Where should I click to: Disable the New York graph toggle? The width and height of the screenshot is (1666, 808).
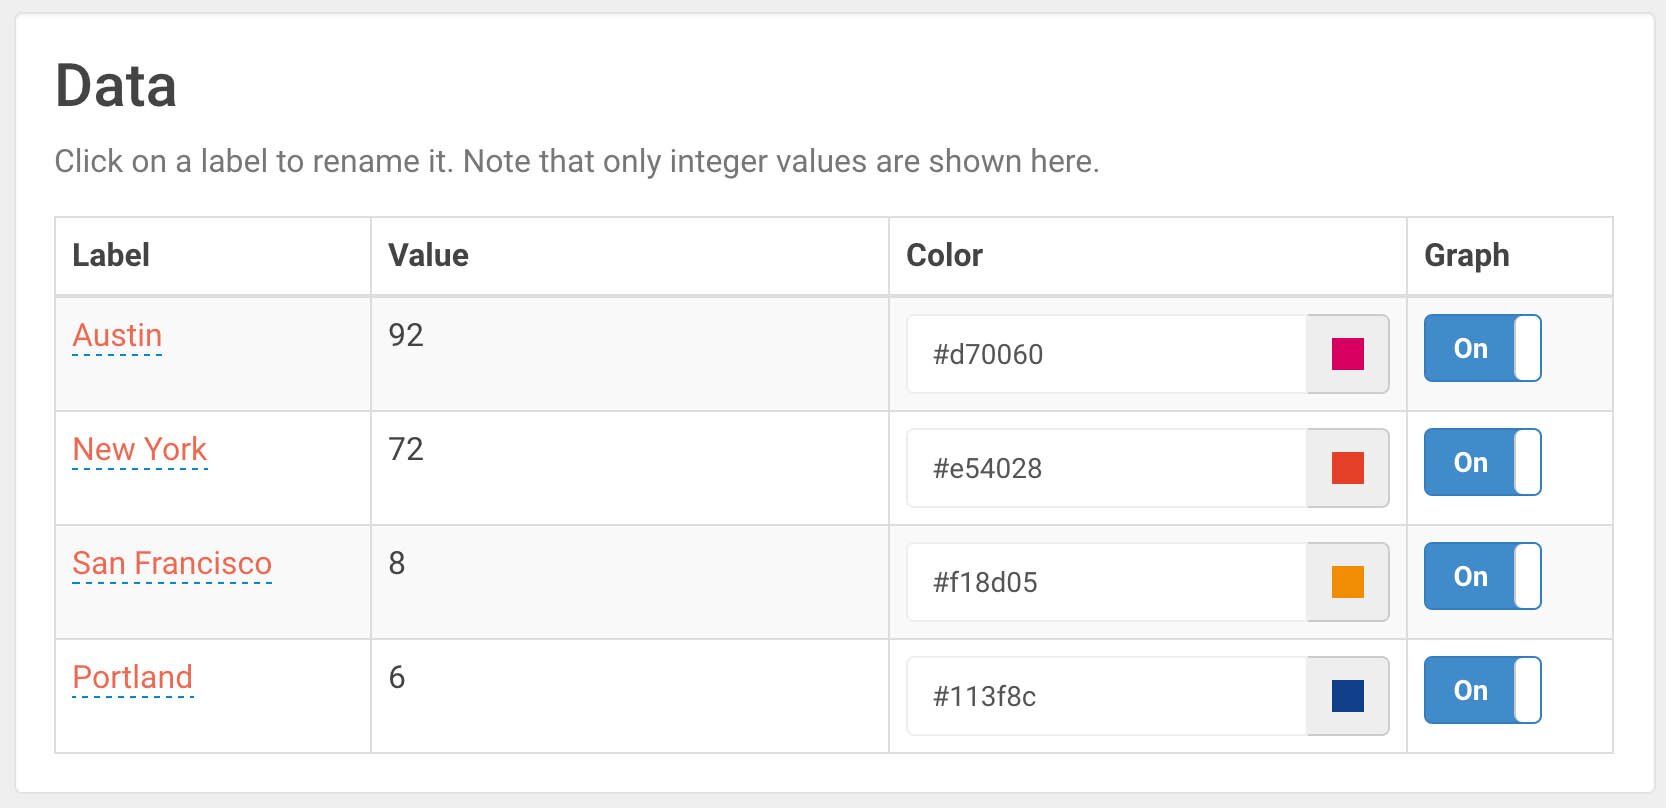click(1482, 462)
